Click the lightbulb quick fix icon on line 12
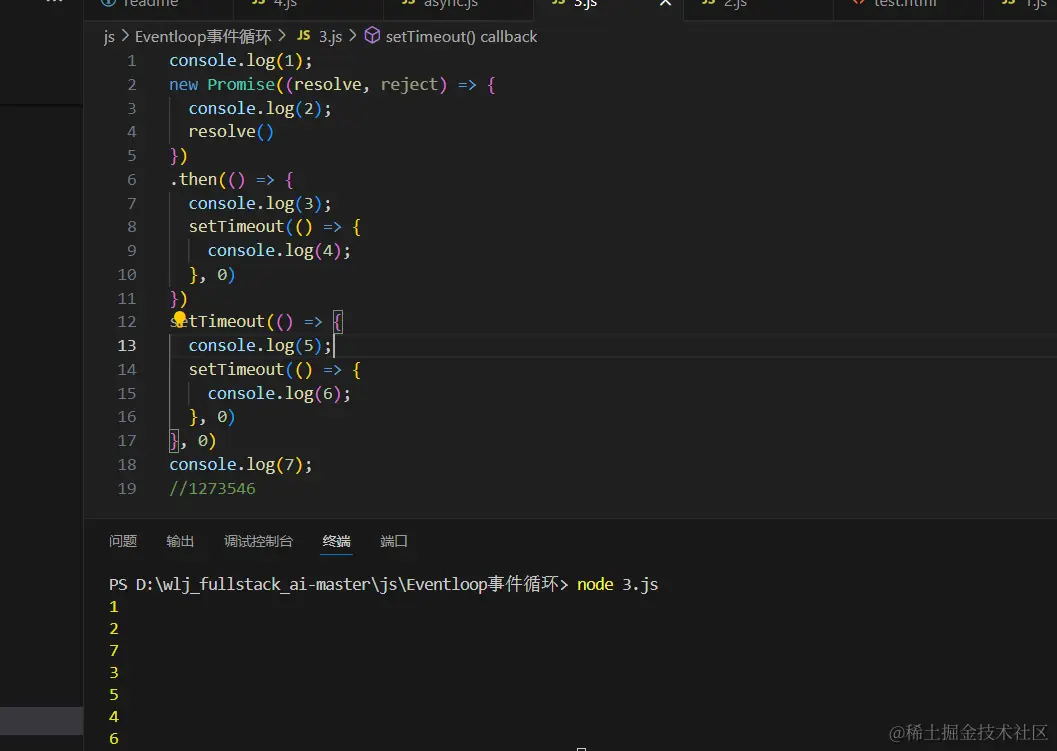Screen dimensions: 1057x751 pyautogui.click(x=179, y=319)
